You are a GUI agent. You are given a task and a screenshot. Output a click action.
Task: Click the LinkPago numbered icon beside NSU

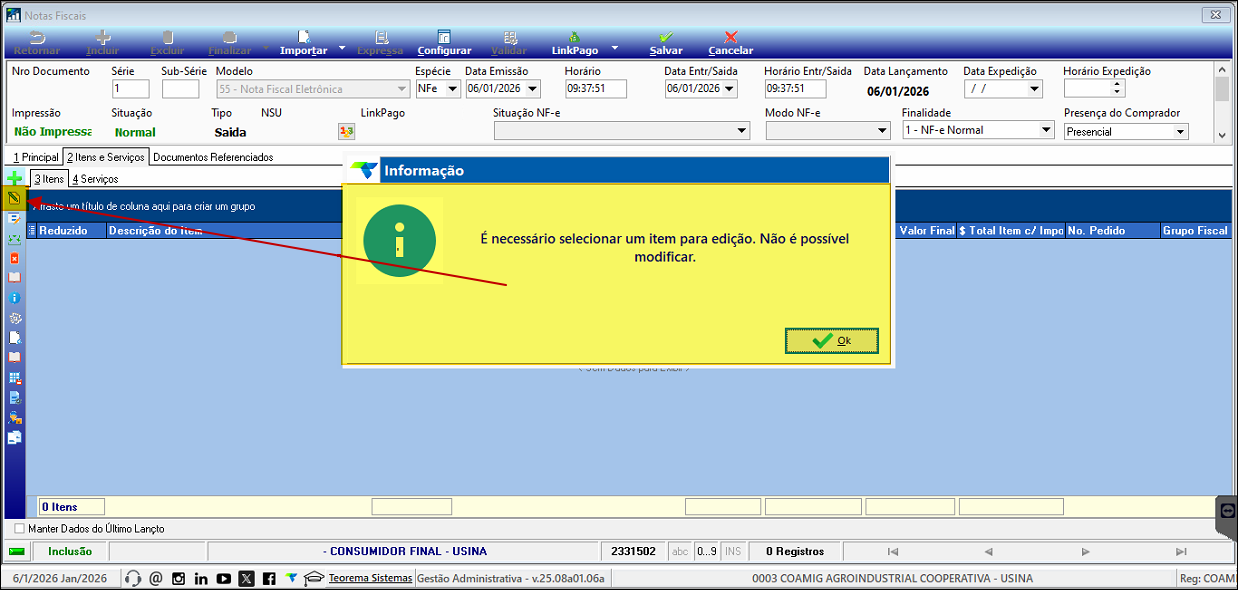pyautogui.click(x=347, y=131)
